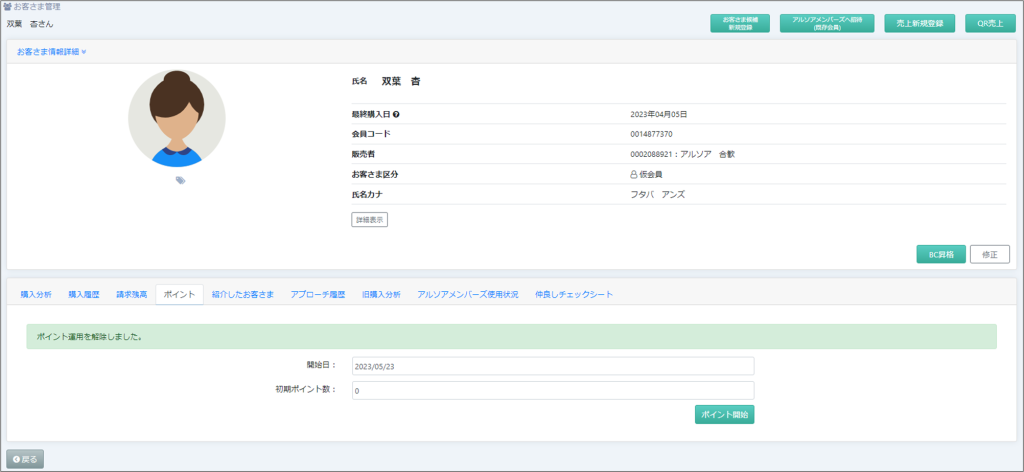Click the お客さま候補 新規登録 button
The width and height of the screenshot is (1024, 472).
tap(741, 23)
